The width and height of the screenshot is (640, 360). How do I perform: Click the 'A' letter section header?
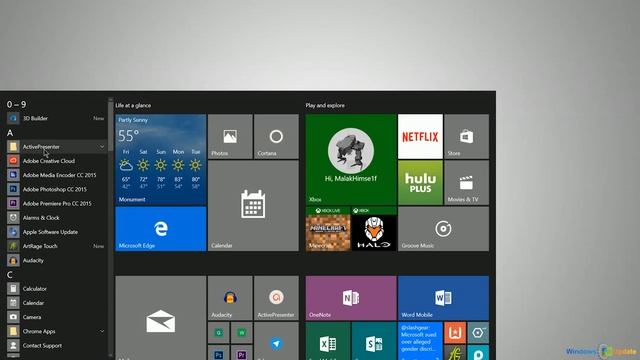click(10, 133)
